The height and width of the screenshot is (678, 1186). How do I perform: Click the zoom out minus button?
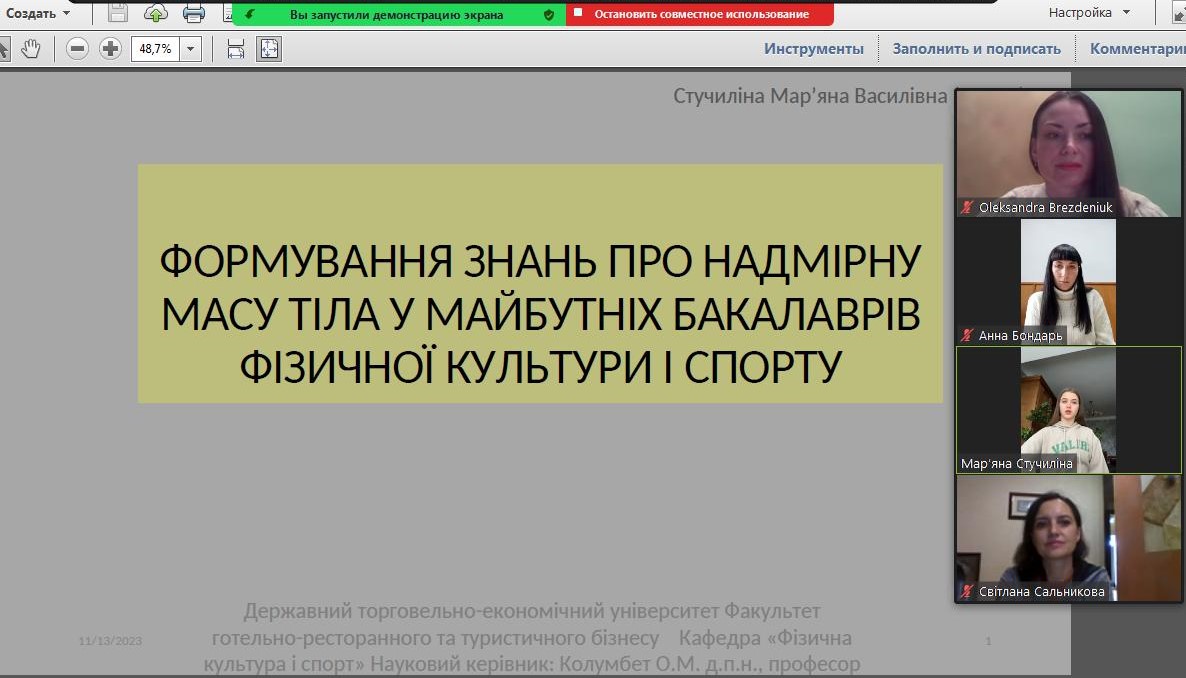click(x=78, y=48)
